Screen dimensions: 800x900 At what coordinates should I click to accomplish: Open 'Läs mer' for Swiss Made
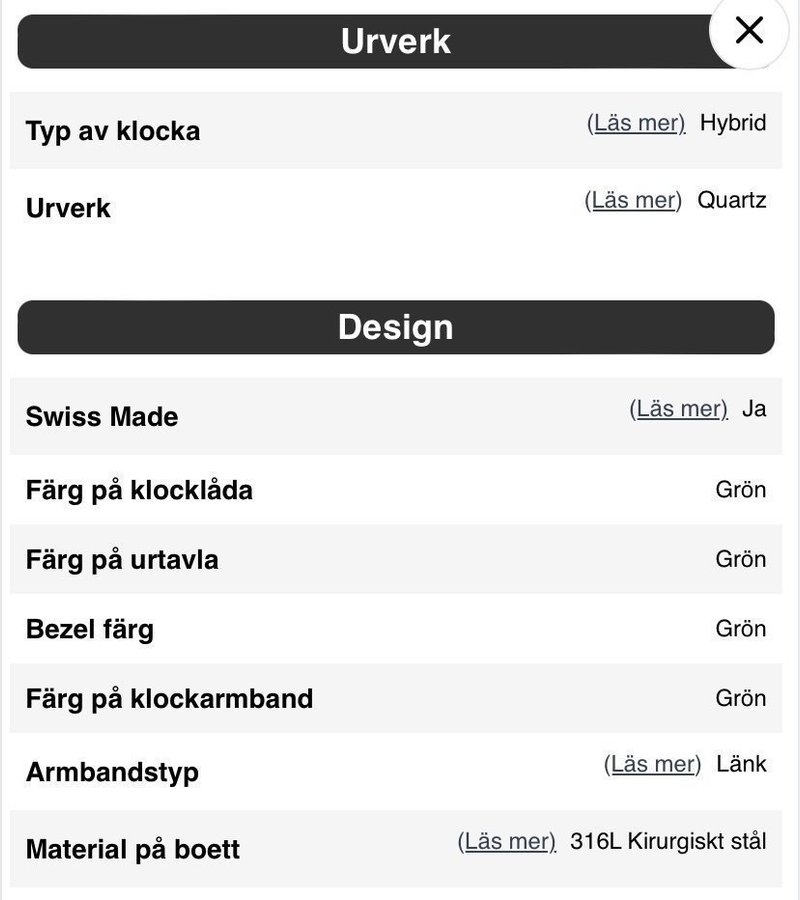pos(678,409)
